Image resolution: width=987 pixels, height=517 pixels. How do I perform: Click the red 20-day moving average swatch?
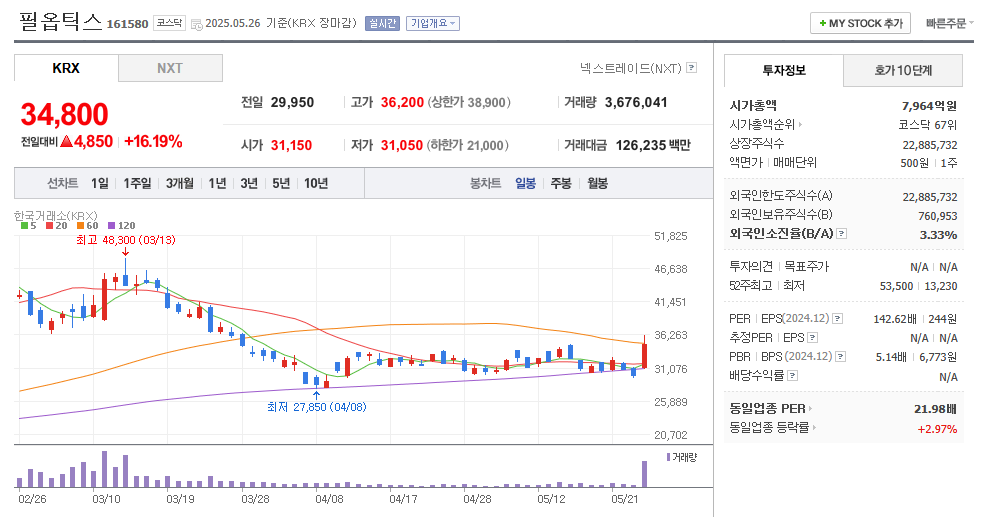coord(49,225)
